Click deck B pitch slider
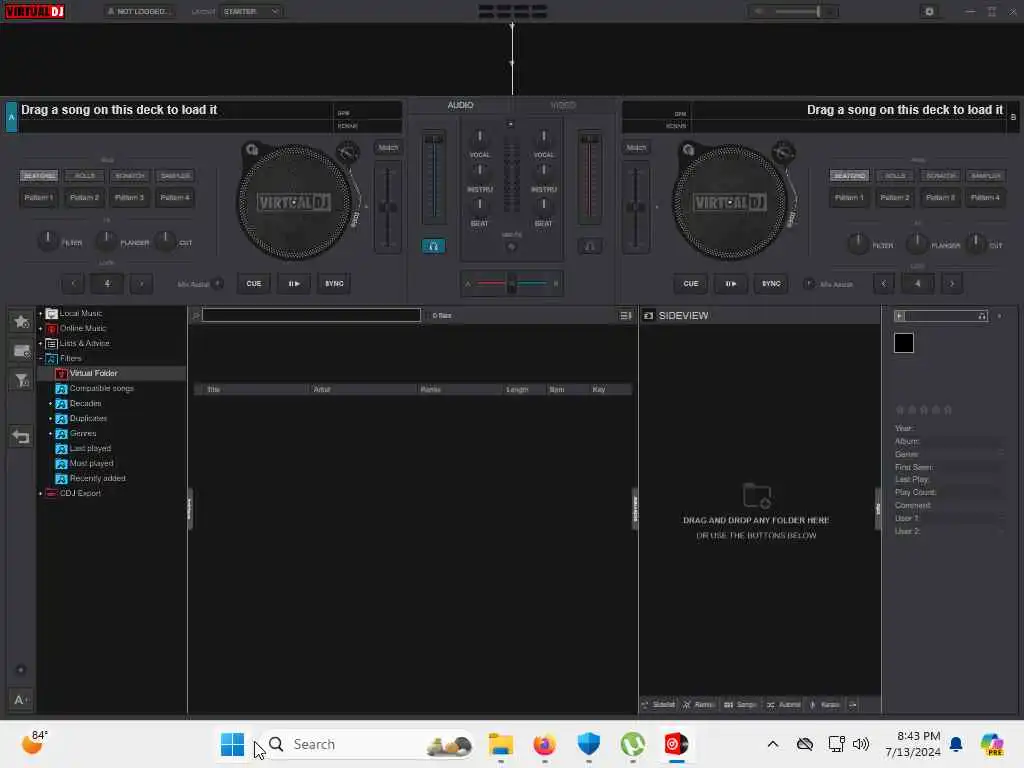The image size is (1024, 768). [x=635, y=208]
